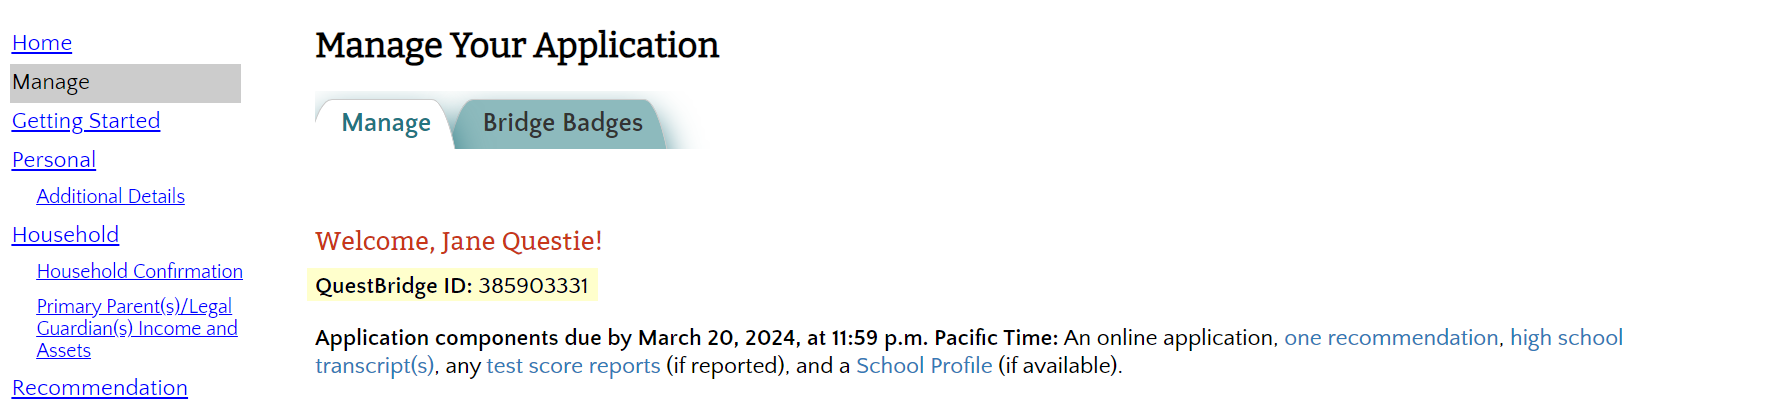Go to Recommendation in the sidebar
This screenshot has width=1769, height=409.
[100, 388]
